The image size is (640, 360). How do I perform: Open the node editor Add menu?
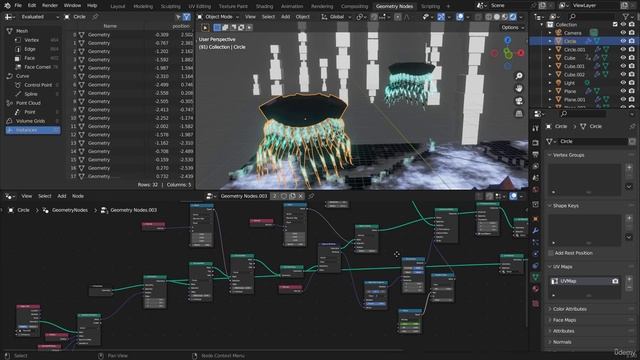click(62, 196)
